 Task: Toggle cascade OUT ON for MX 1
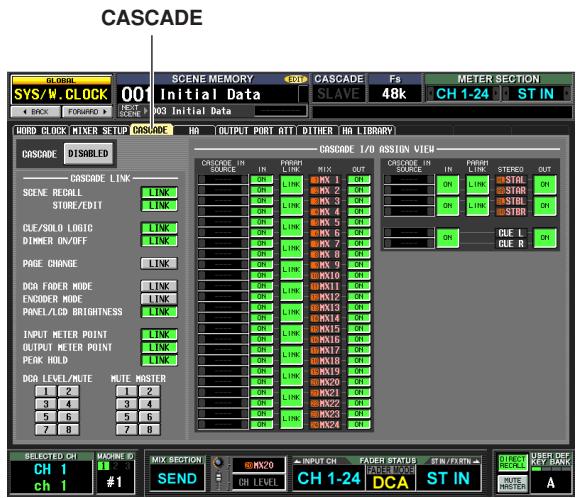(x=359, y=180)
